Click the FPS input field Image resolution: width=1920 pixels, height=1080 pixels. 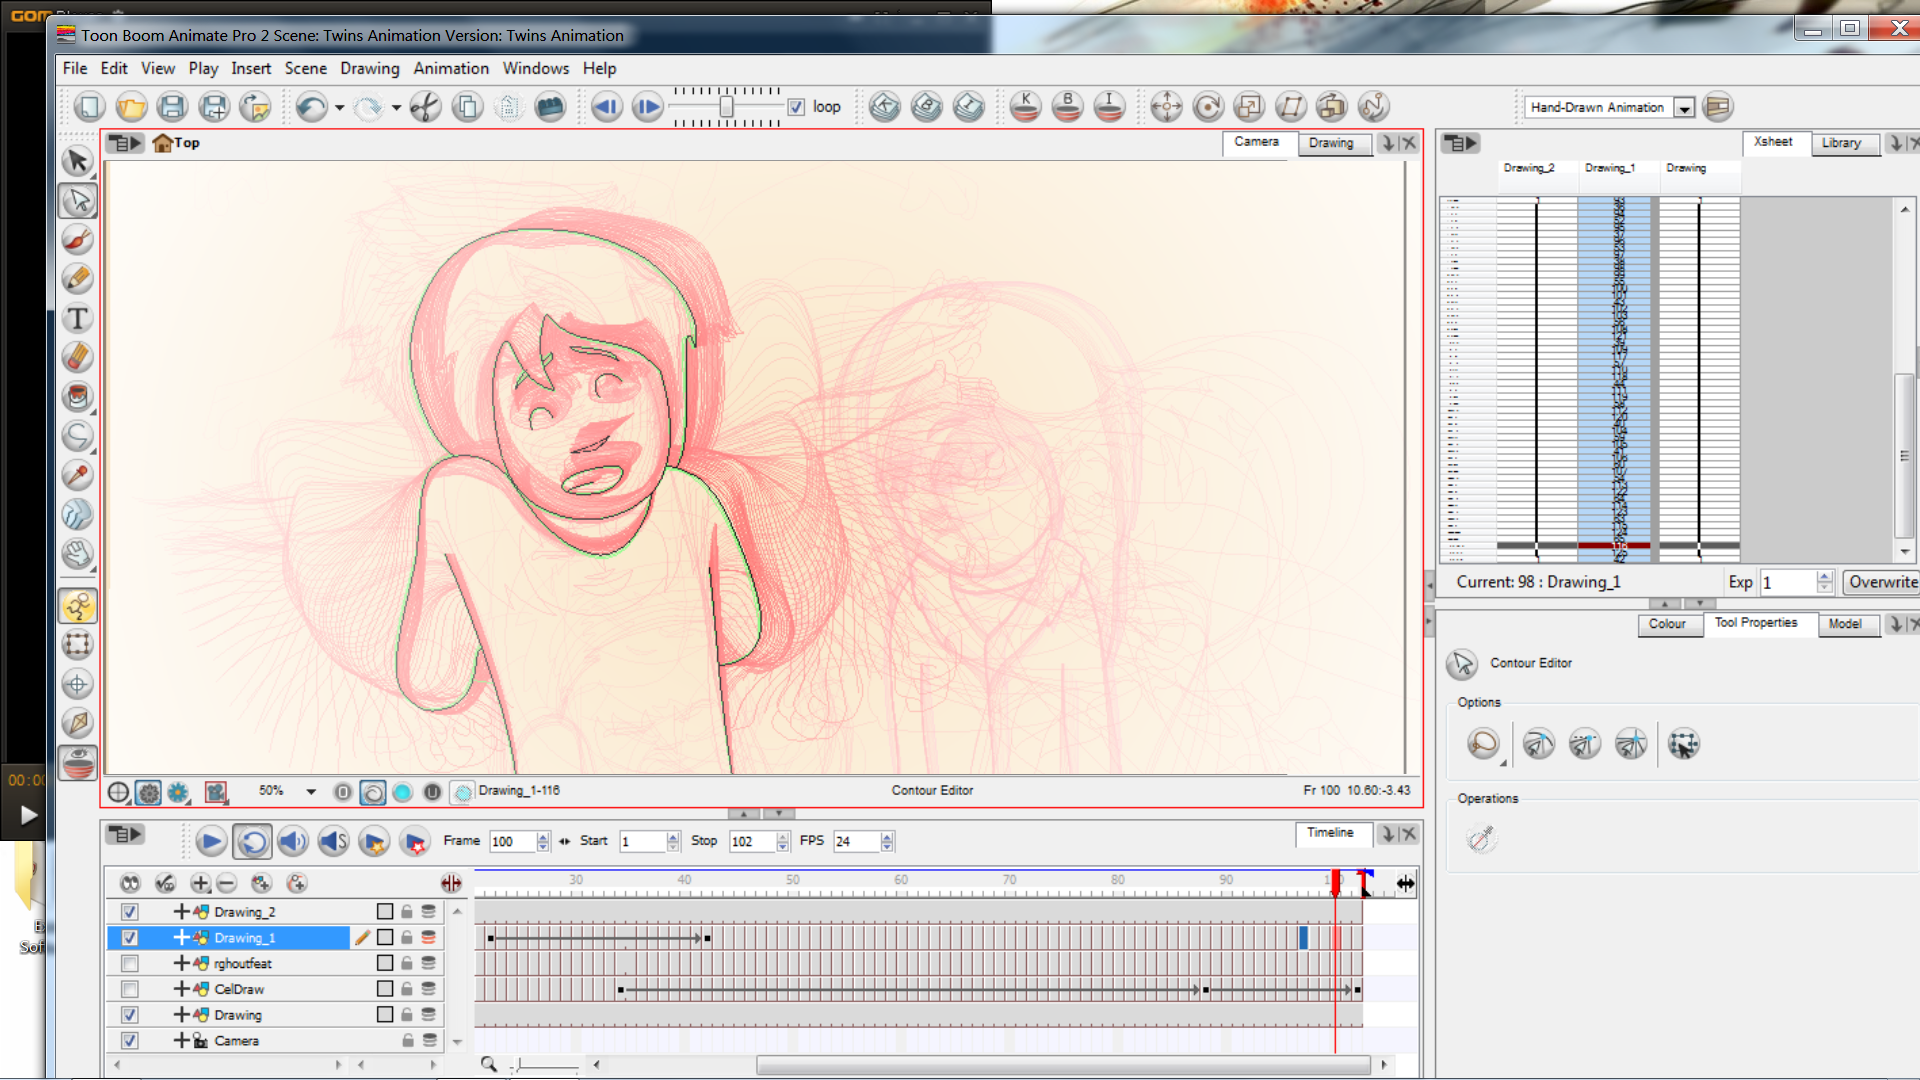coord(857,842)
